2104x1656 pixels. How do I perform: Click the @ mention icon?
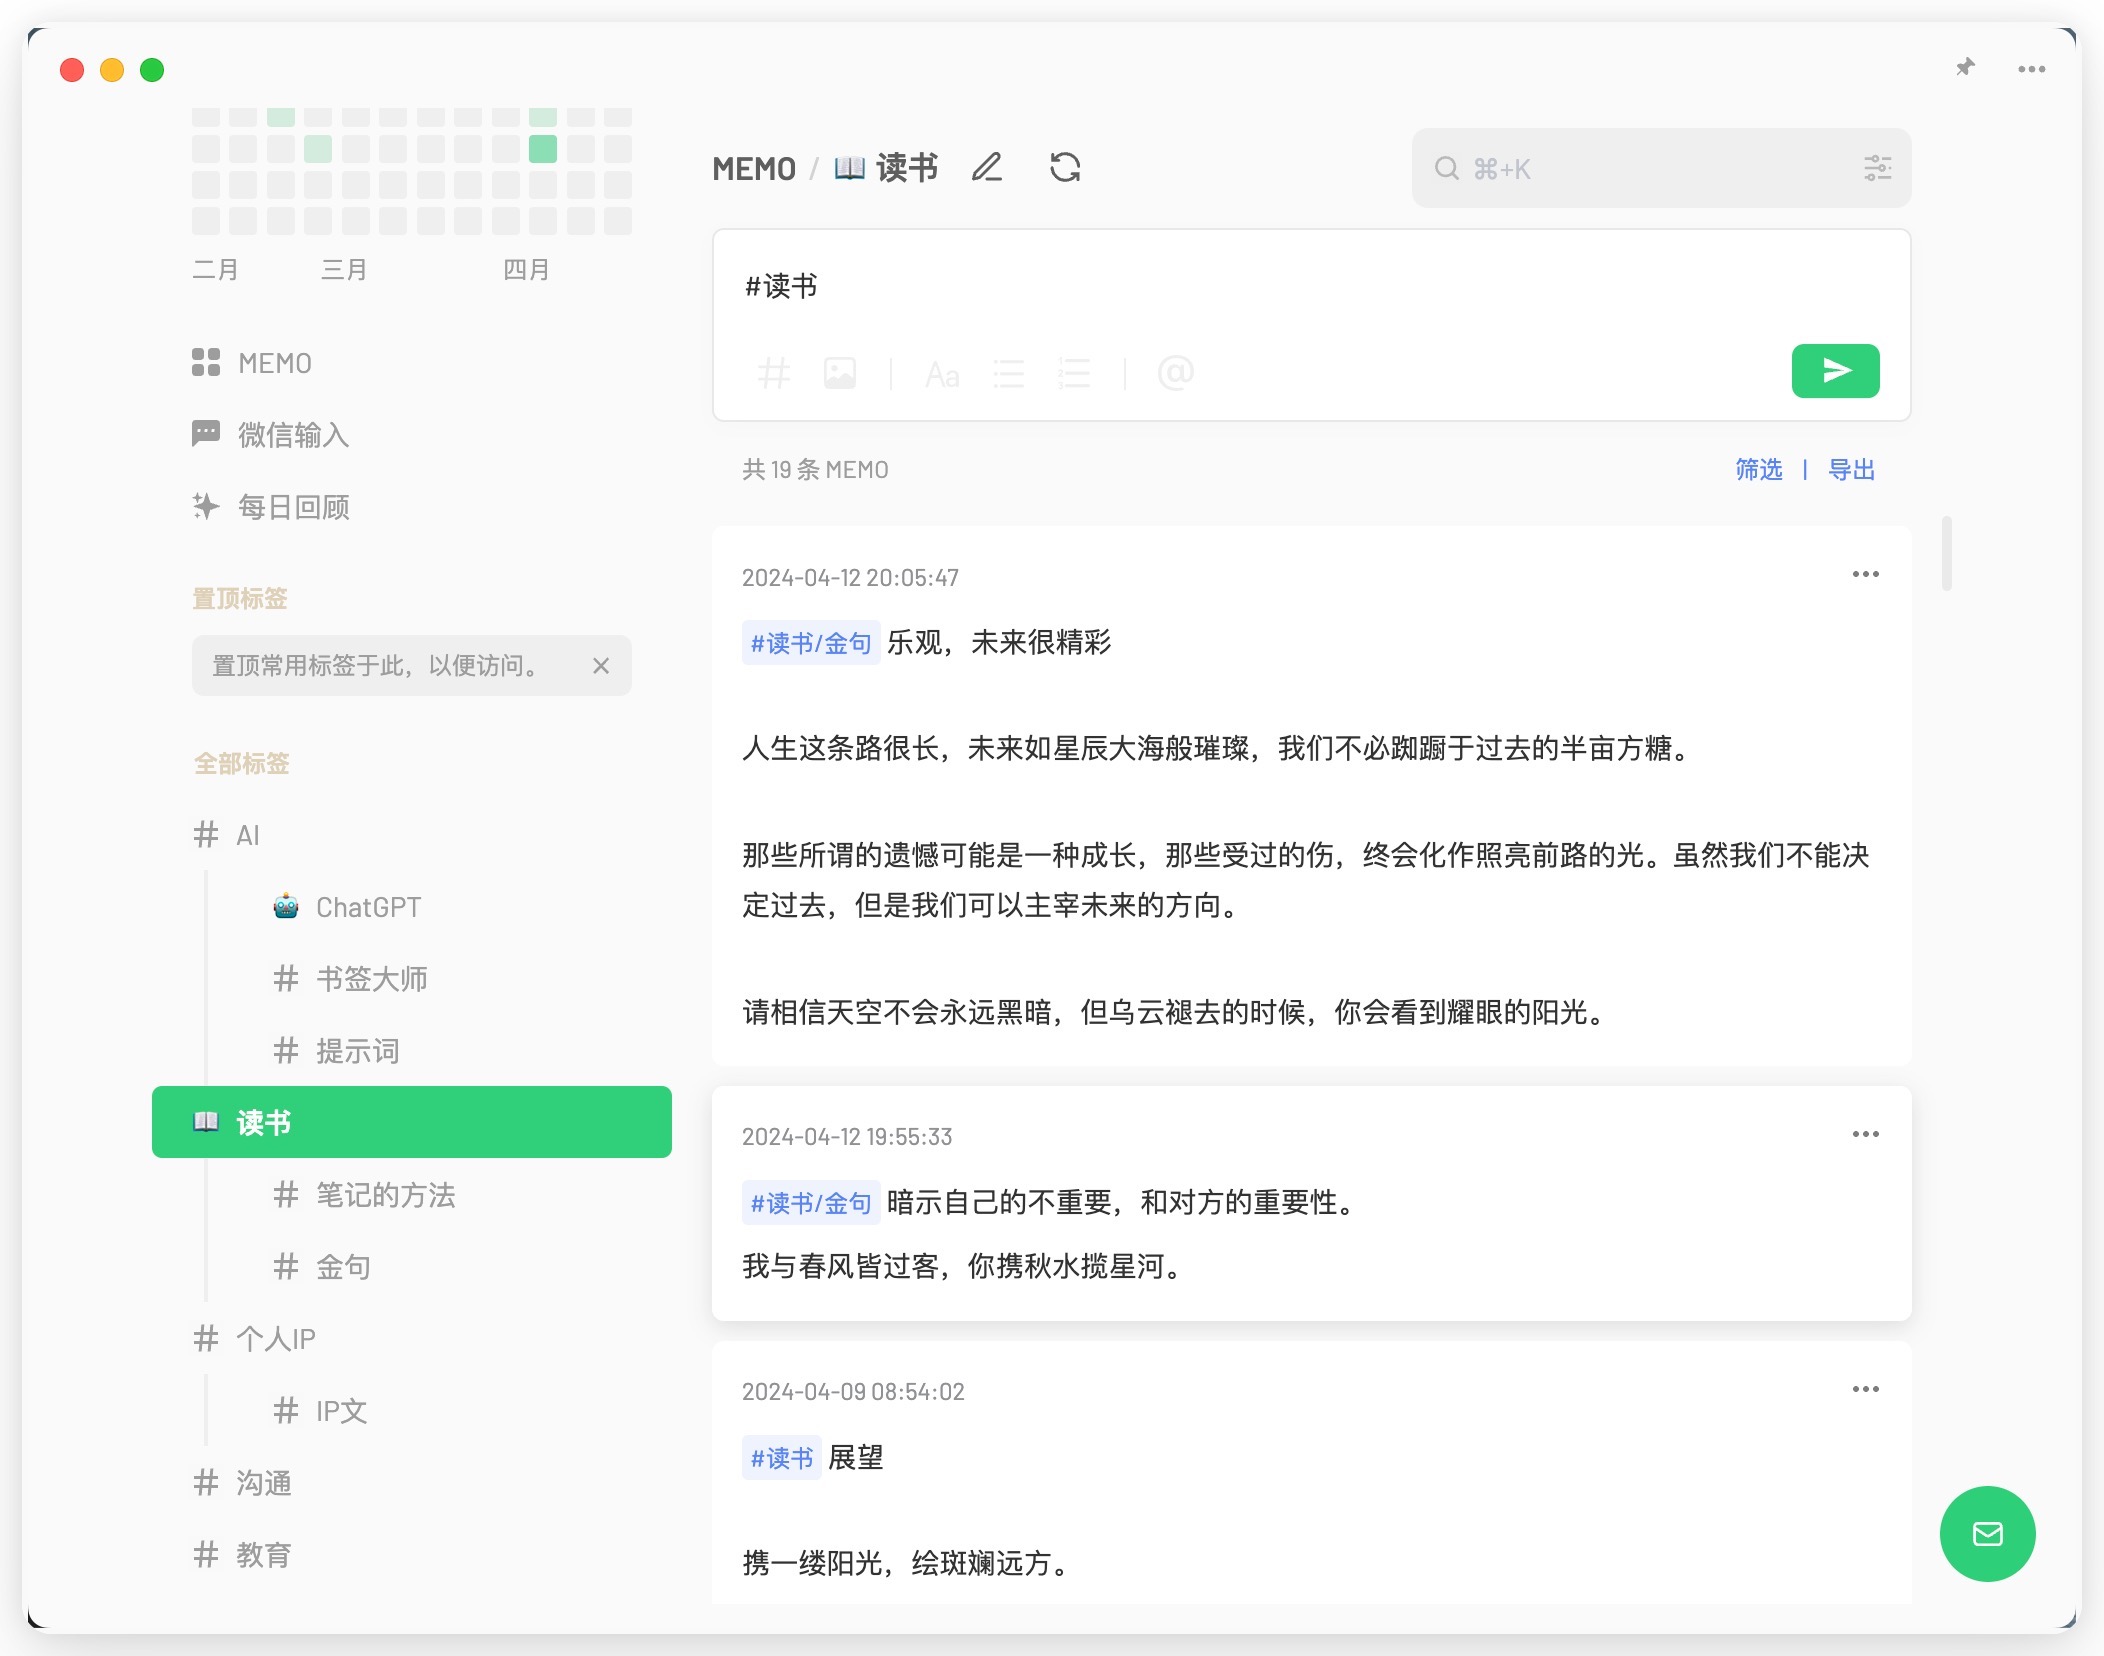[x=1175, y=374]
